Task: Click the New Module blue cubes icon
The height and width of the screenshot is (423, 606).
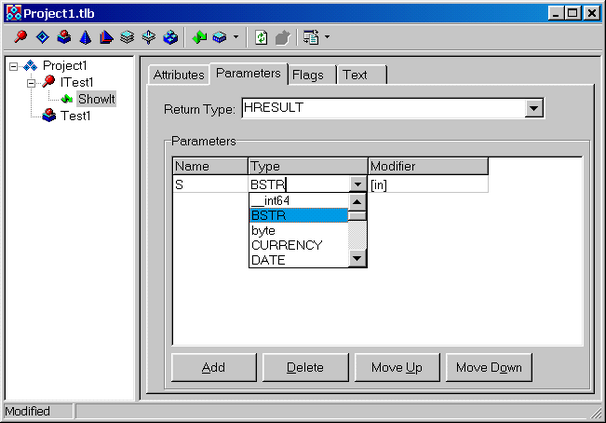Action: pyautogui.click(x=170, y=38)
